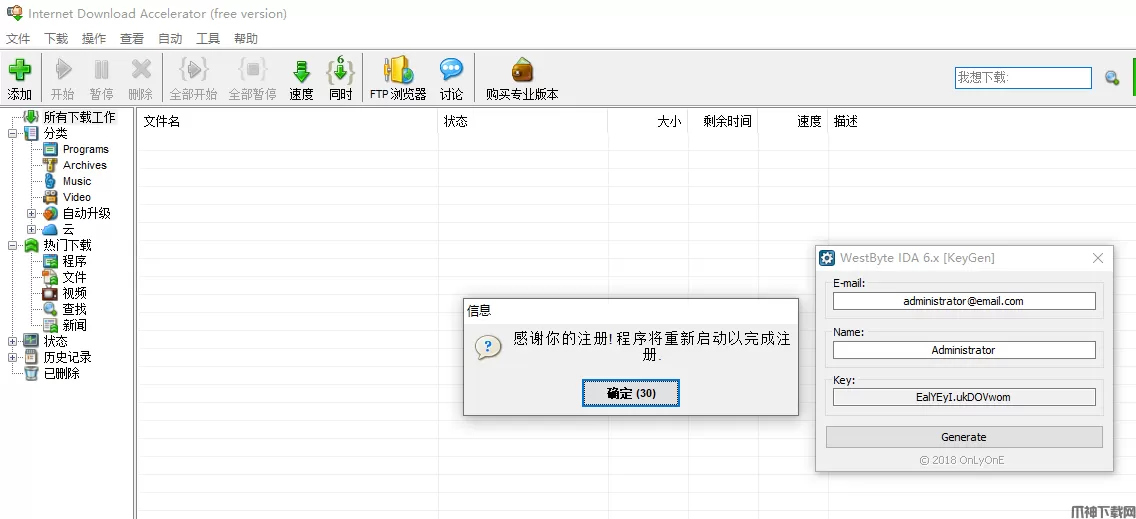Click the Start download toolbar icon

[x=63, y=70]
